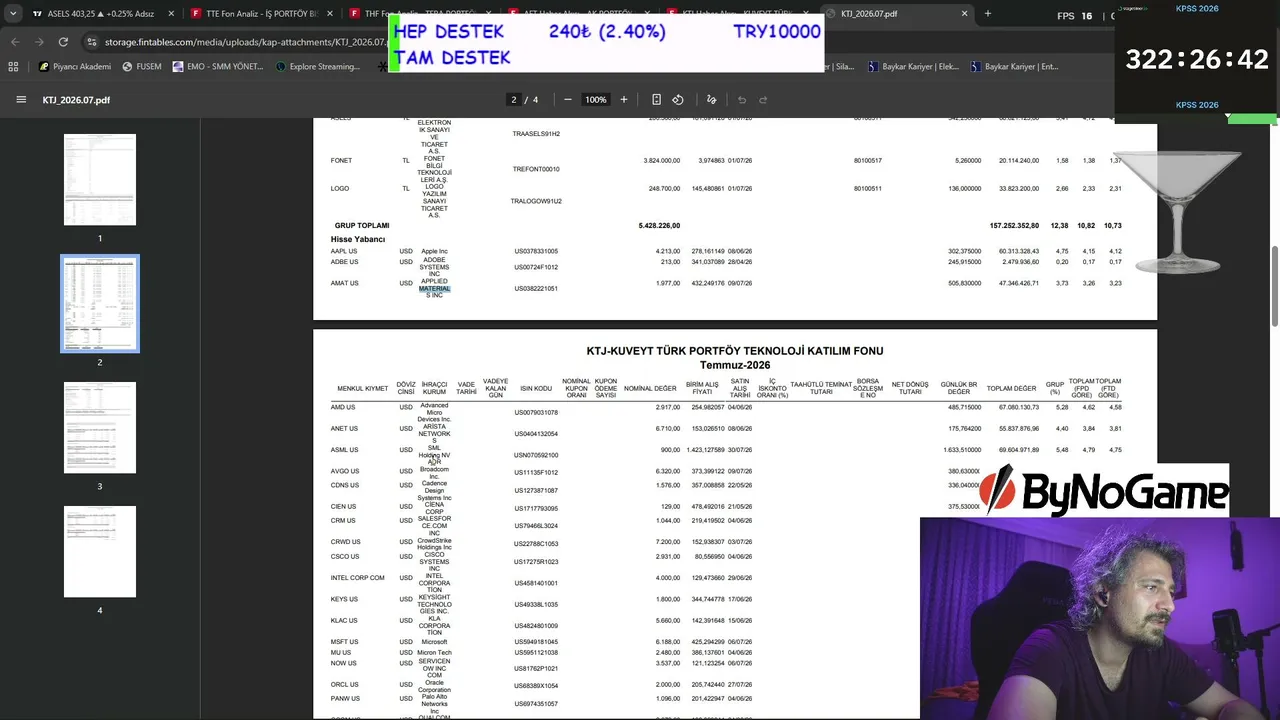Click the Temmuz-2026 subtitle
Viewport: 1280px width, 720px height.
click(x=735, y=365)
